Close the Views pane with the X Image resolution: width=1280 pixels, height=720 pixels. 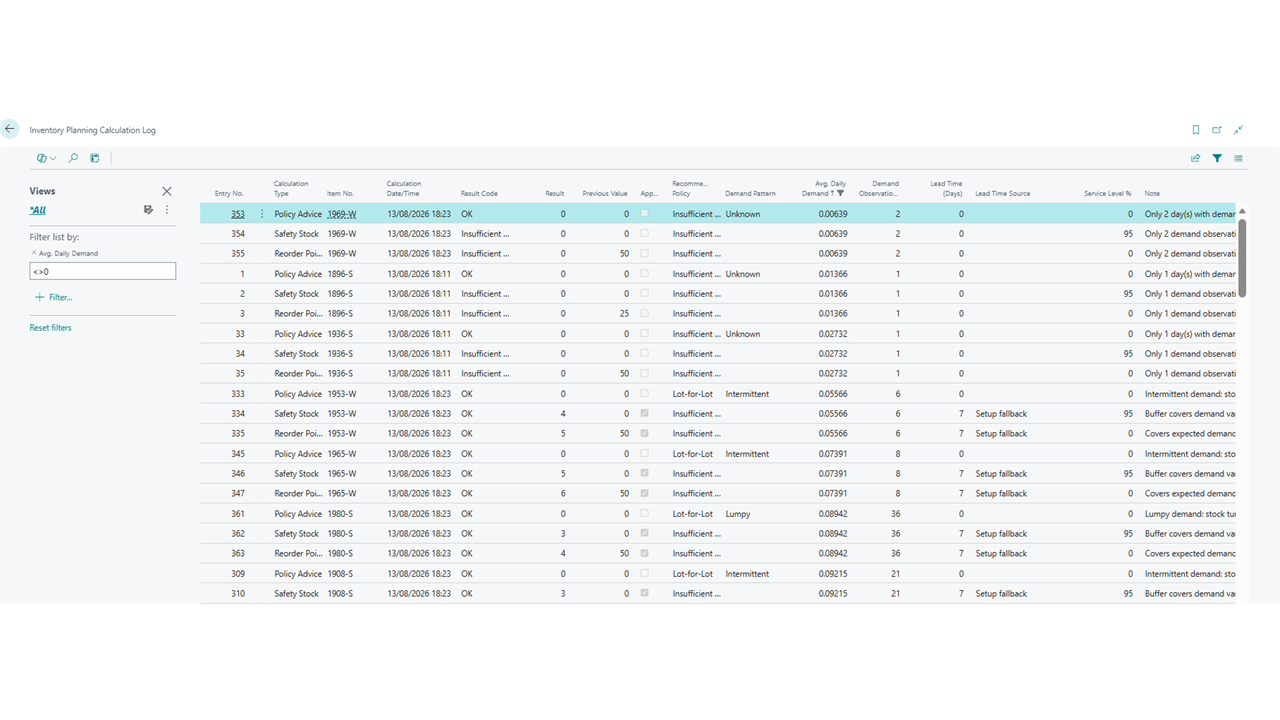(167, 191)
